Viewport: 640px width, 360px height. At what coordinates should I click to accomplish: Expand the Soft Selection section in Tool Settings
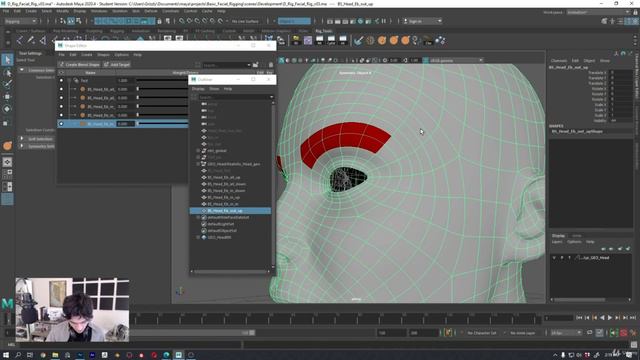[x=22, y=139]
